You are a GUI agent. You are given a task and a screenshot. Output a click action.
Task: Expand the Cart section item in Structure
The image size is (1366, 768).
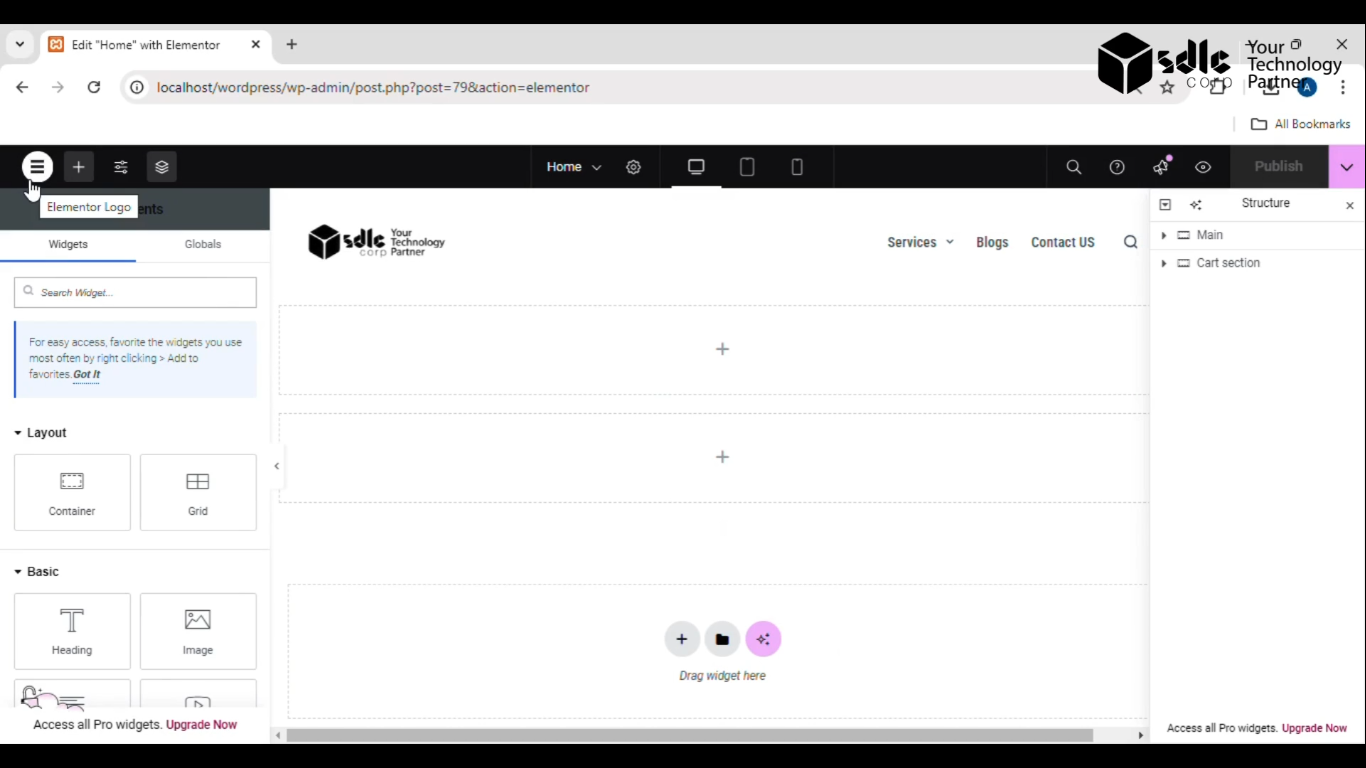pos(1163,263)
